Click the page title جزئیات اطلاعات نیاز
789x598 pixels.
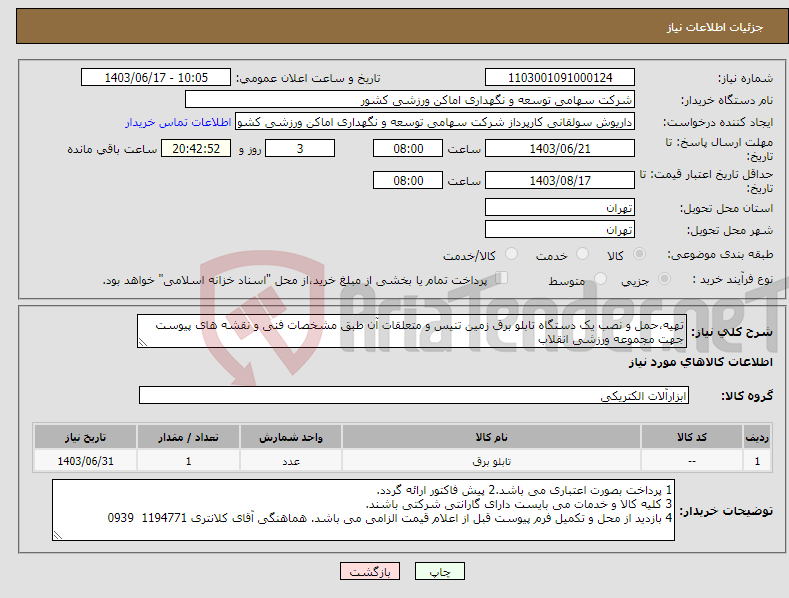click(715, 27)
